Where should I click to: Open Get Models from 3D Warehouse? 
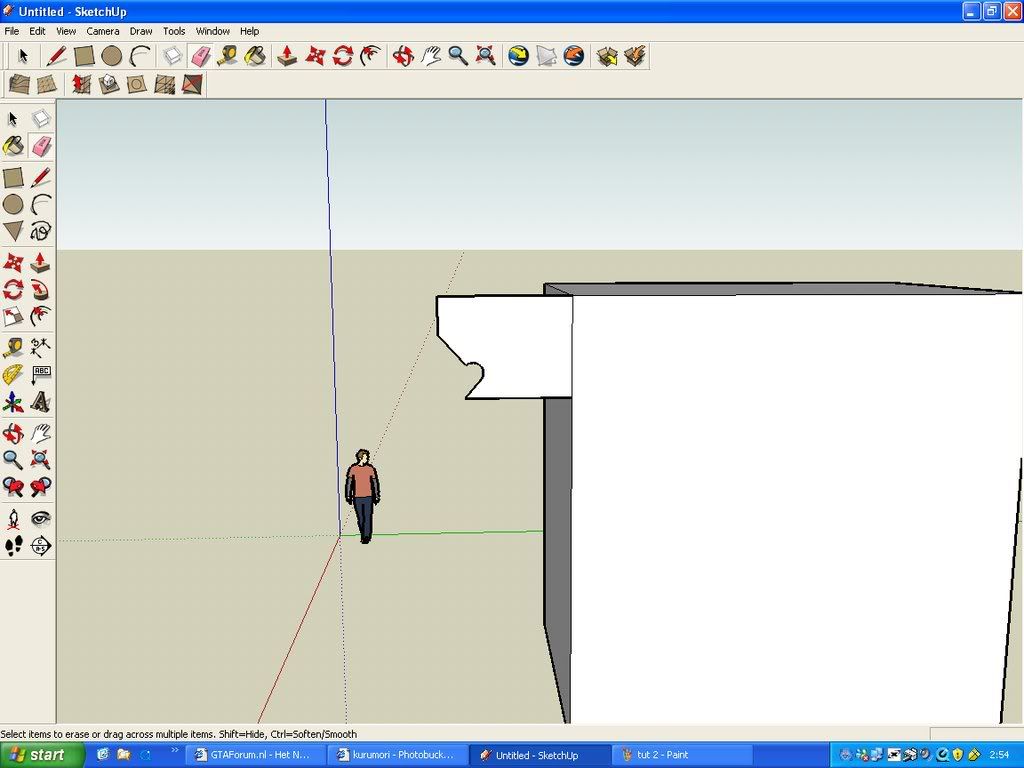pos(607,56)
